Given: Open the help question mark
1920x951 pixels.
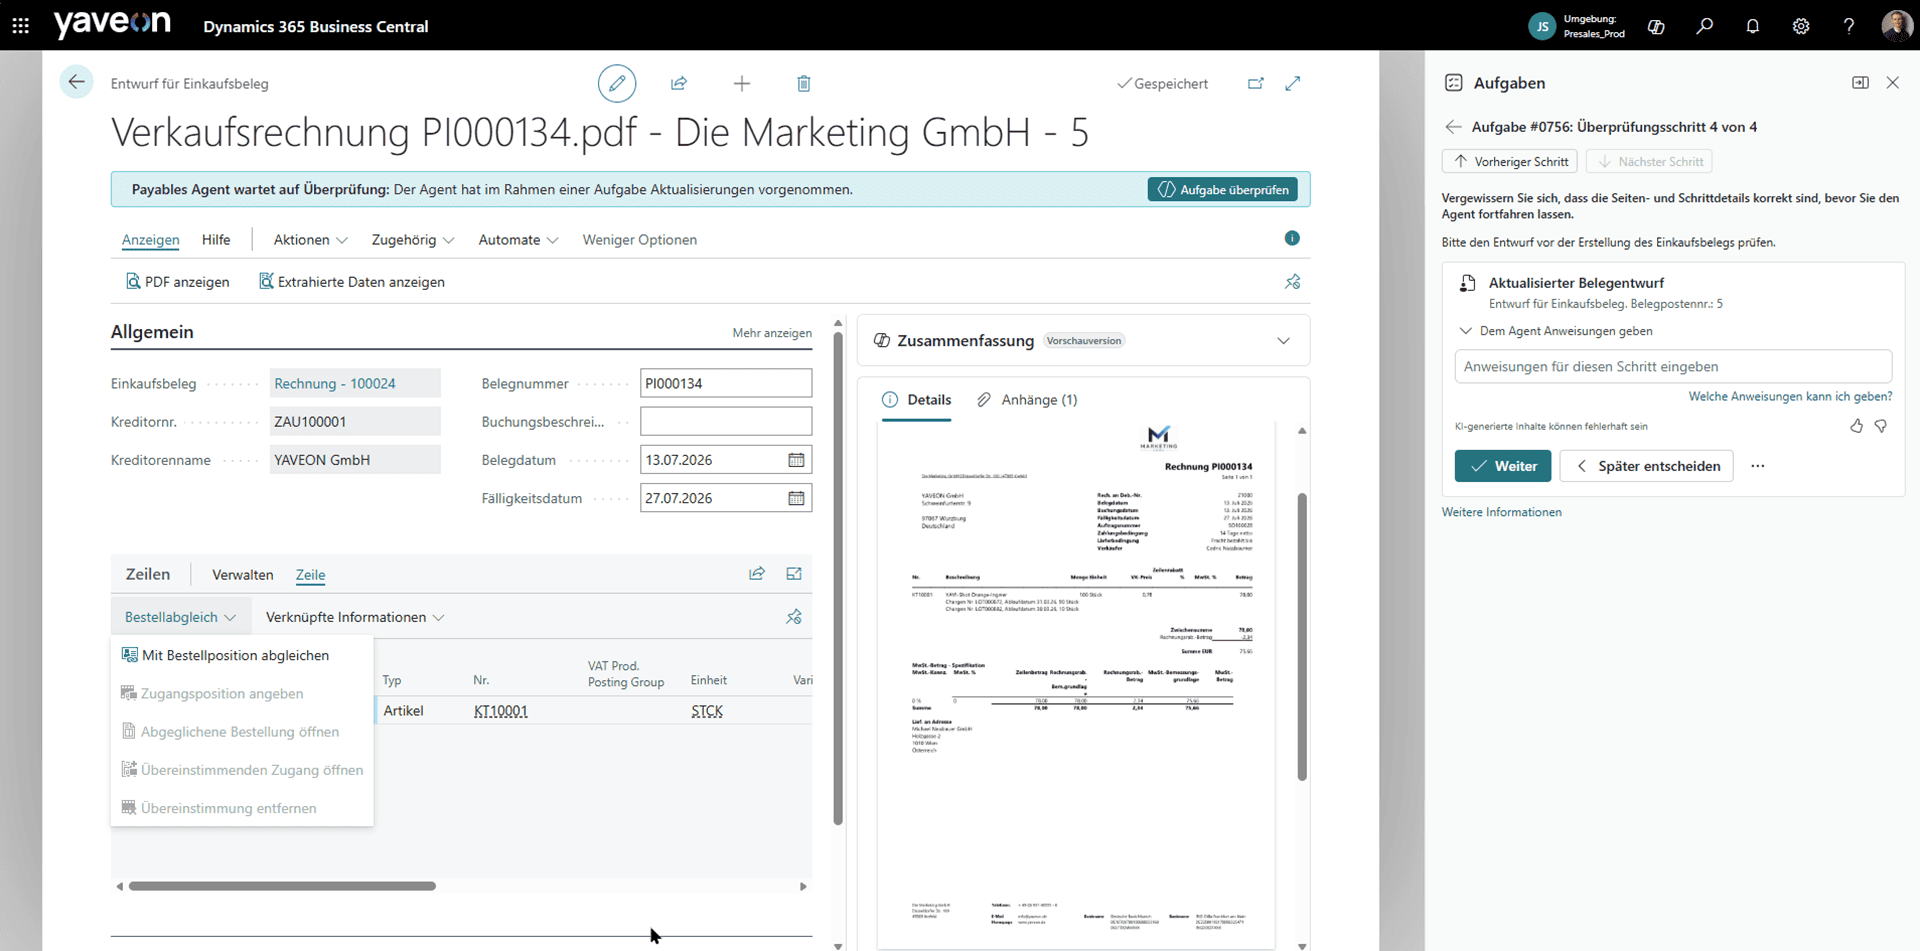Looking at the screenshot, I should tap(1848, 27).
